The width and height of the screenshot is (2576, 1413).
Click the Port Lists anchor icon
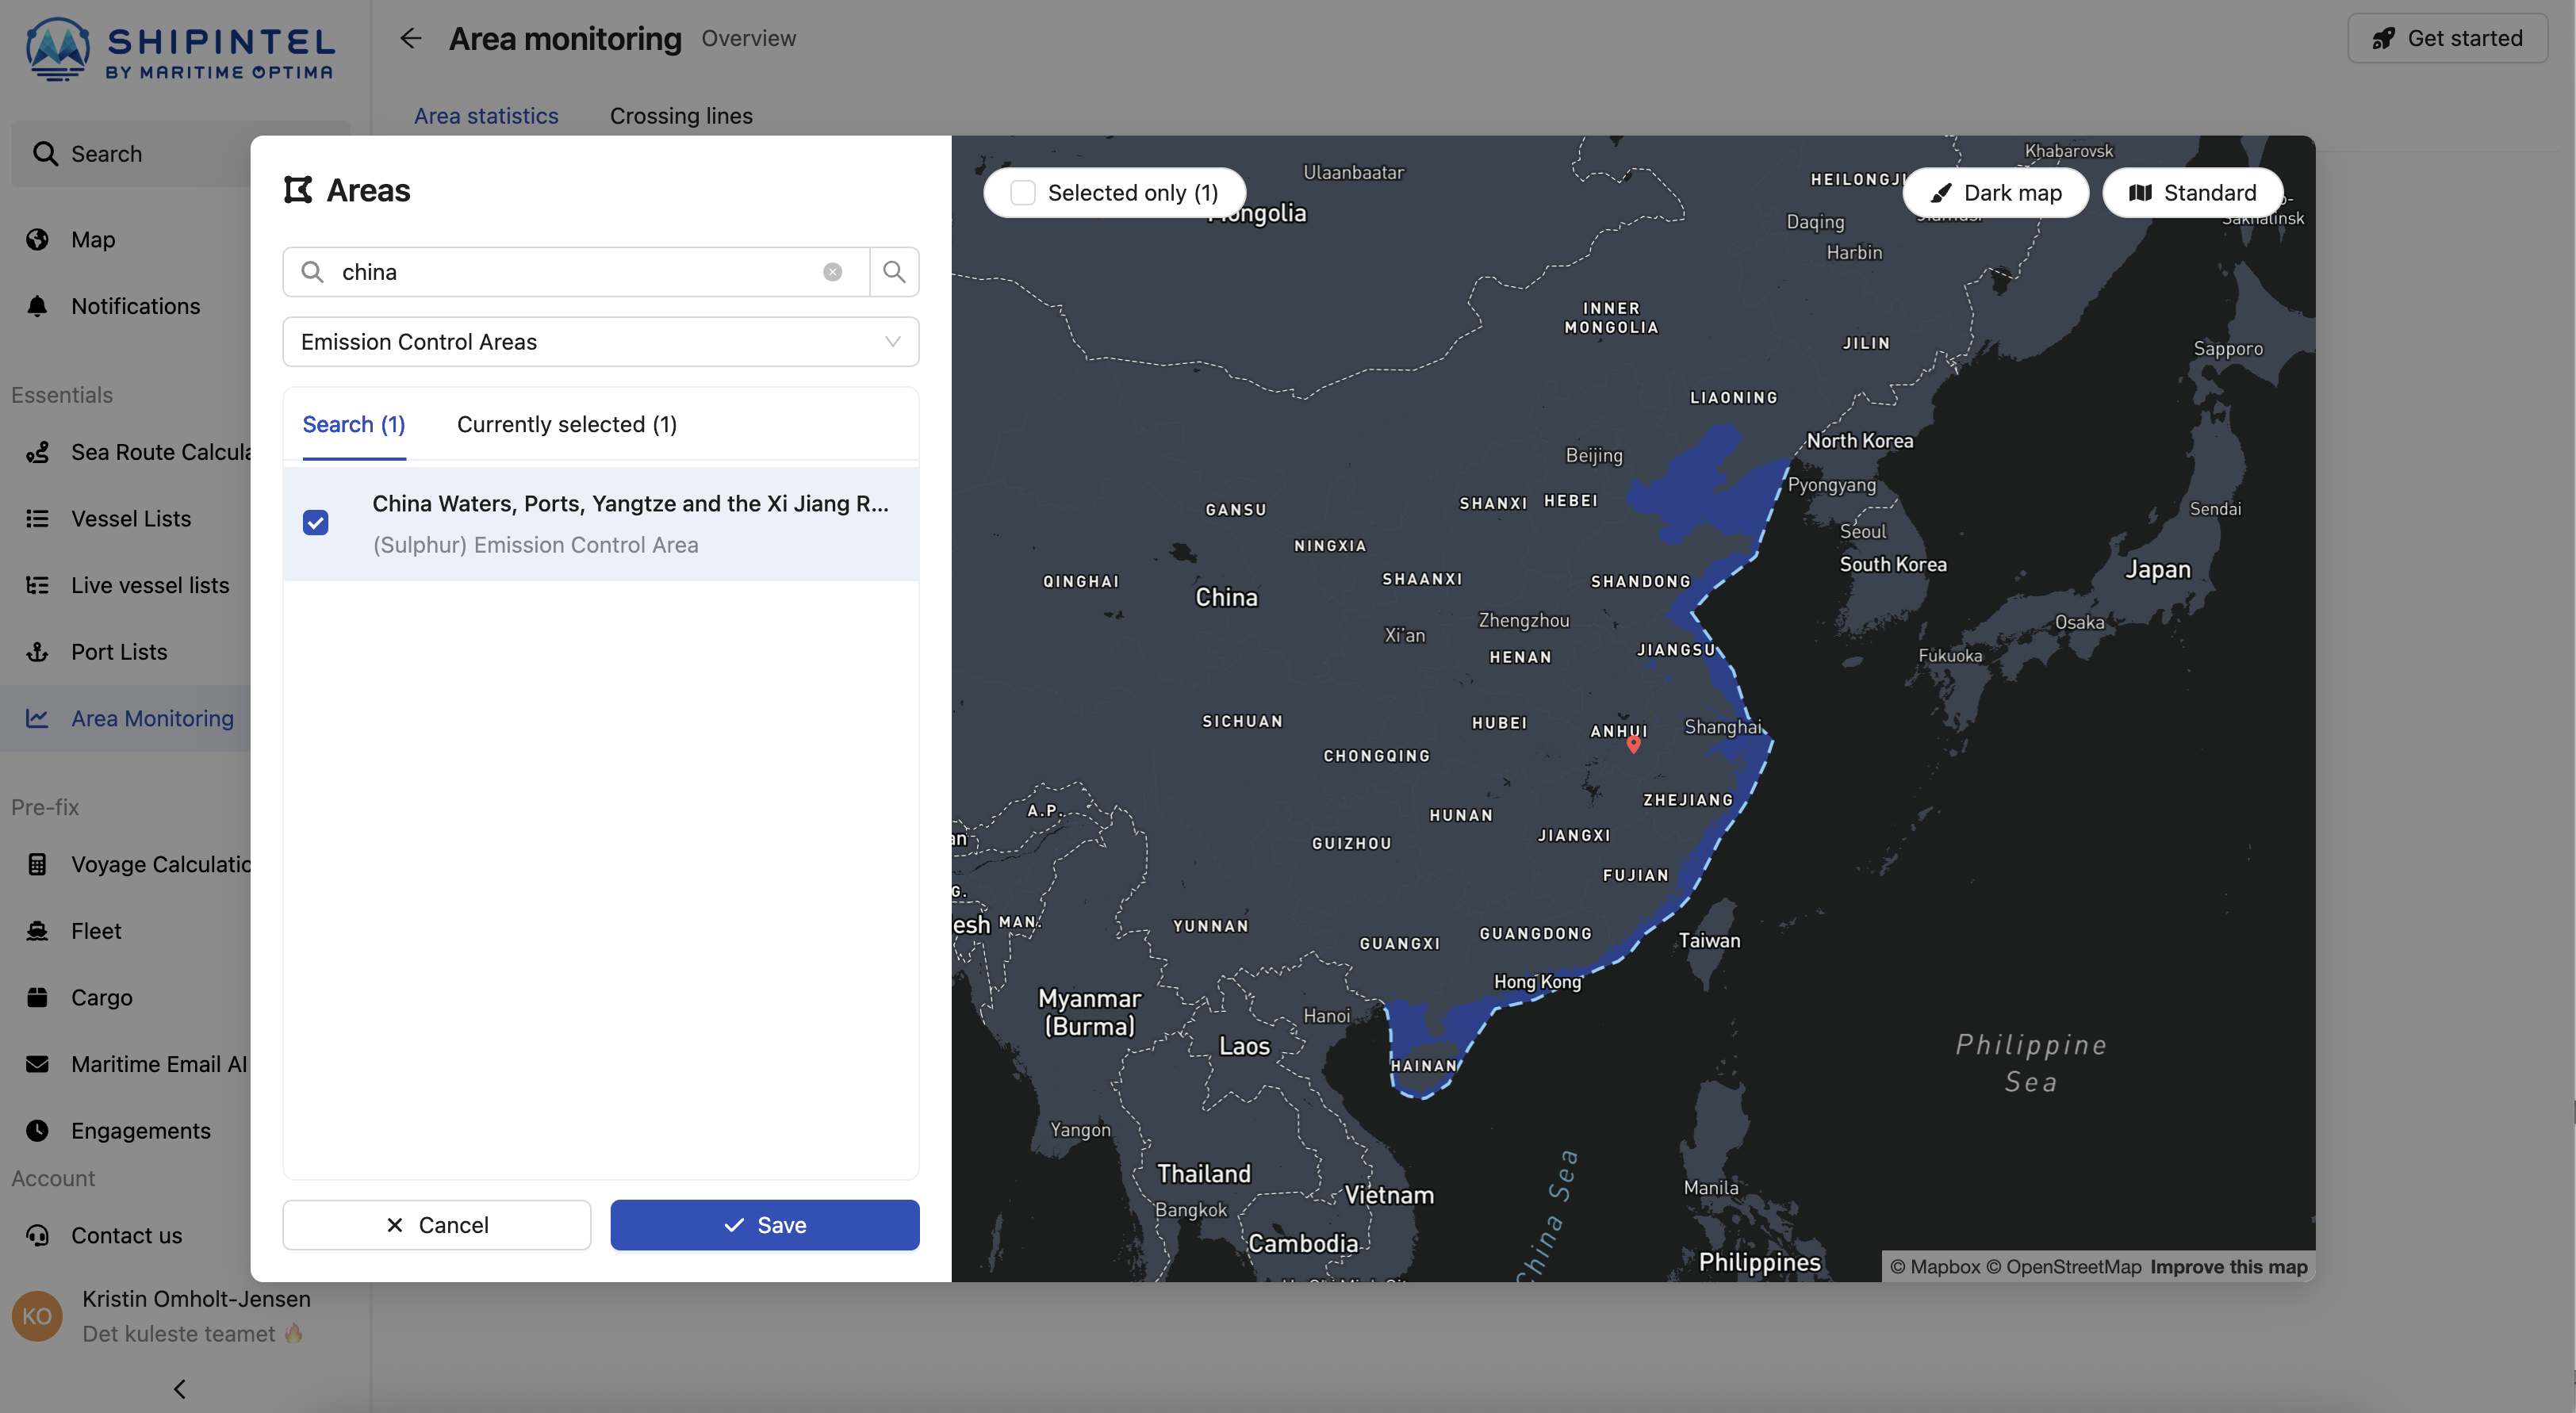(37, 652)
